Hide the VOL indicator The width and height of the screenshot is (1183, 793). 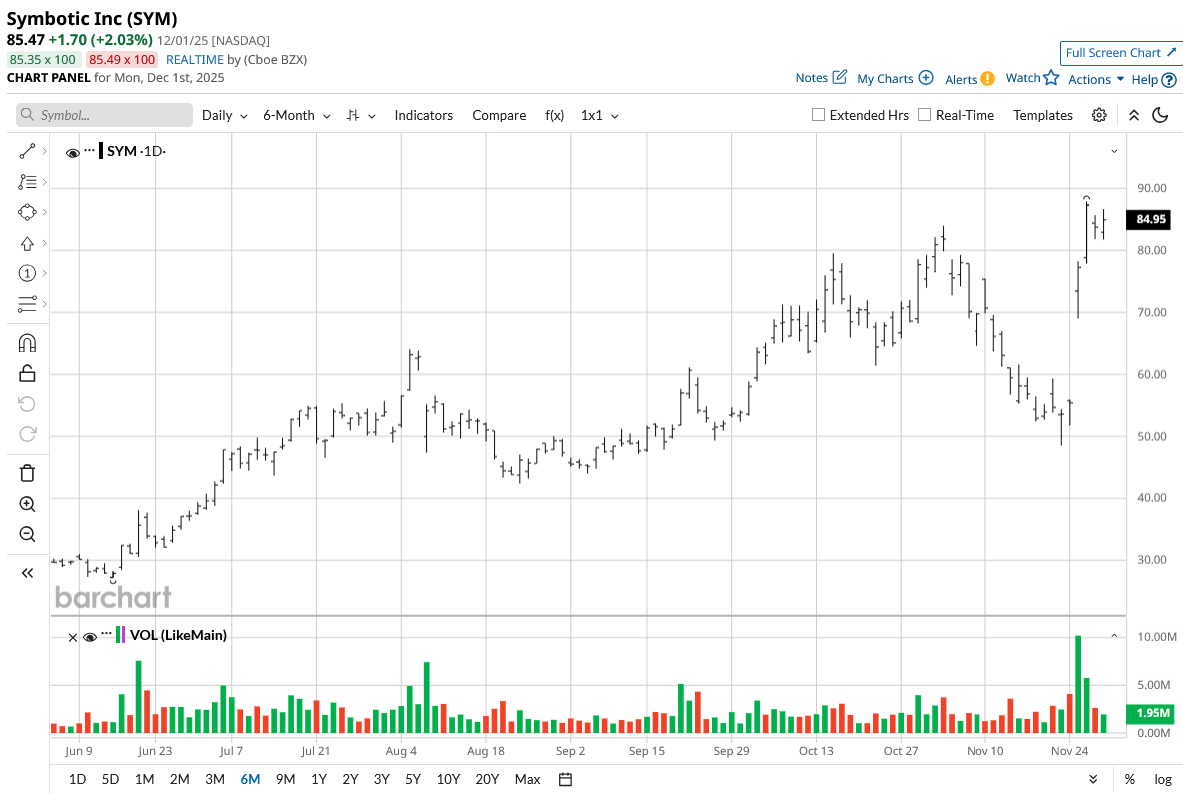(x=90, y=638)
